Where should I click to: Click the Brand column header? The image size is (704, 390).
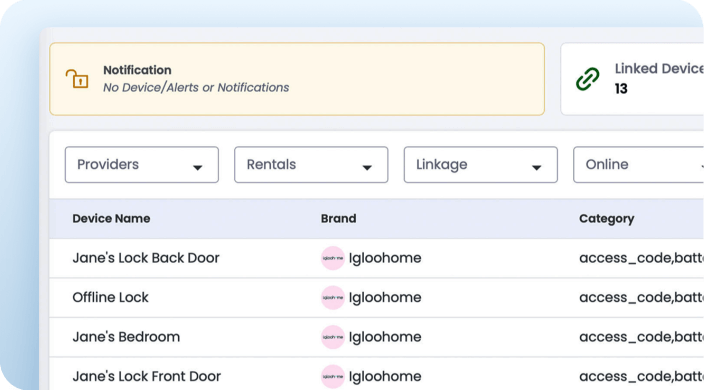pos(339,219)
